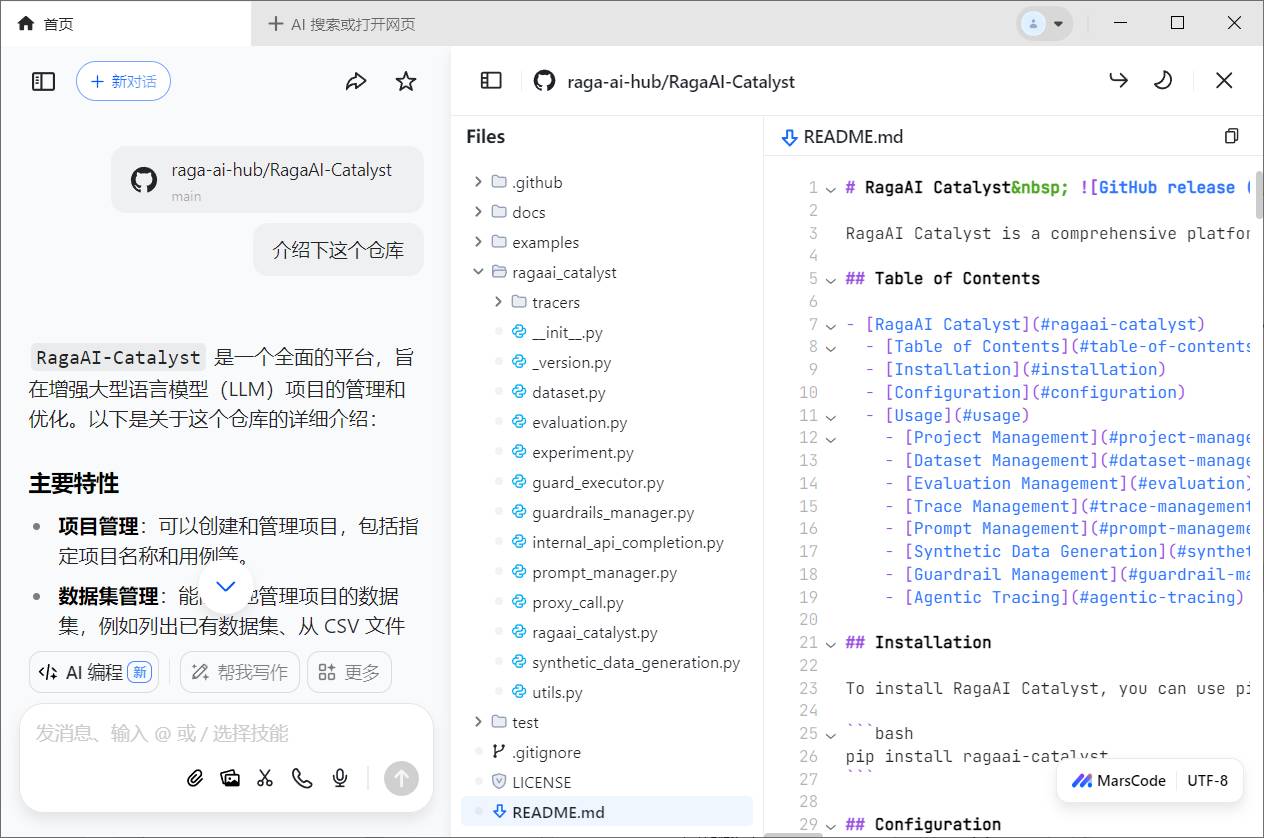Screen dimensions: 1264x838
Task: Open raga-ai-hub/RagaAI-Catalyst repository card in chat
Action: (267, 180)
